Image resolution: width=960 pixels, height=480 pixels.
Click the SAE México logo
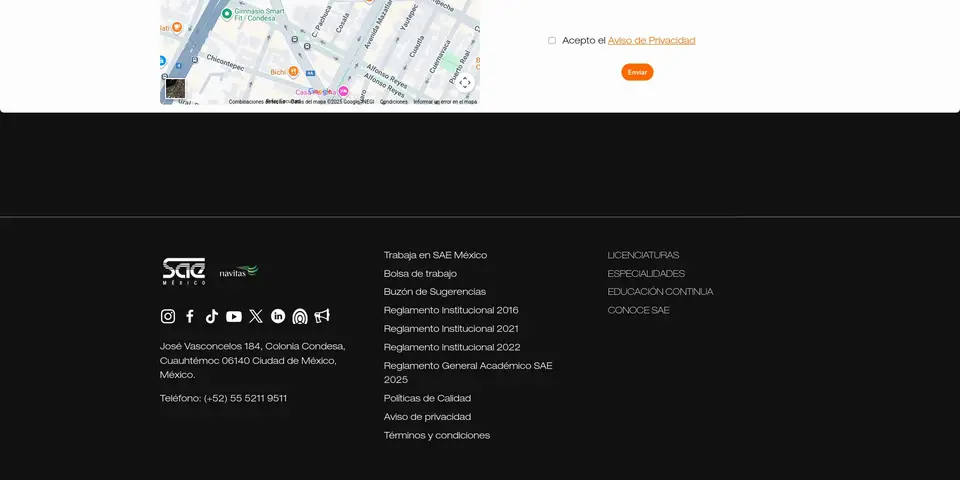click(184, 271)
